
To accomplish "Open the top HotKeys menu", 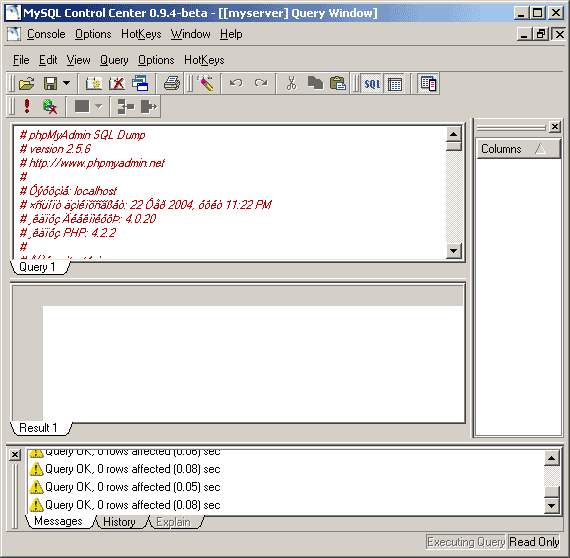I will (141, 34).
